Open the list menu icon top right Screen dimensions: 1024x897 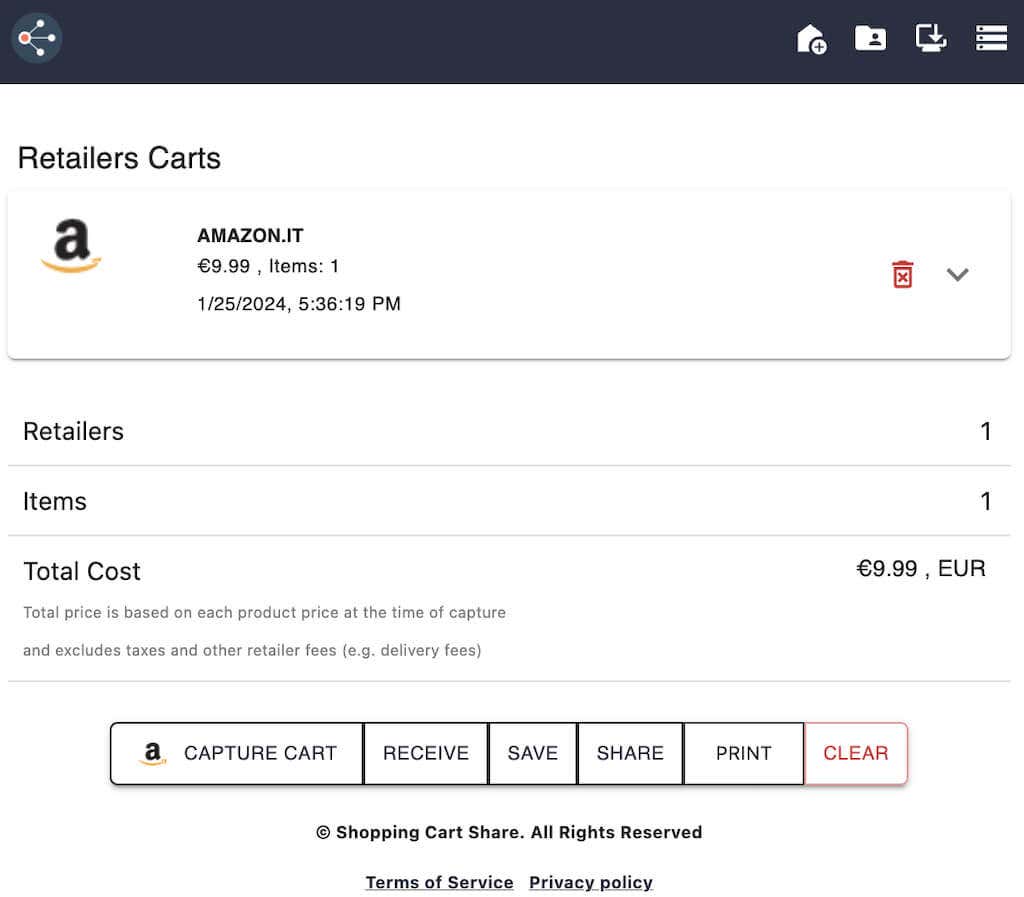[991, 38]
